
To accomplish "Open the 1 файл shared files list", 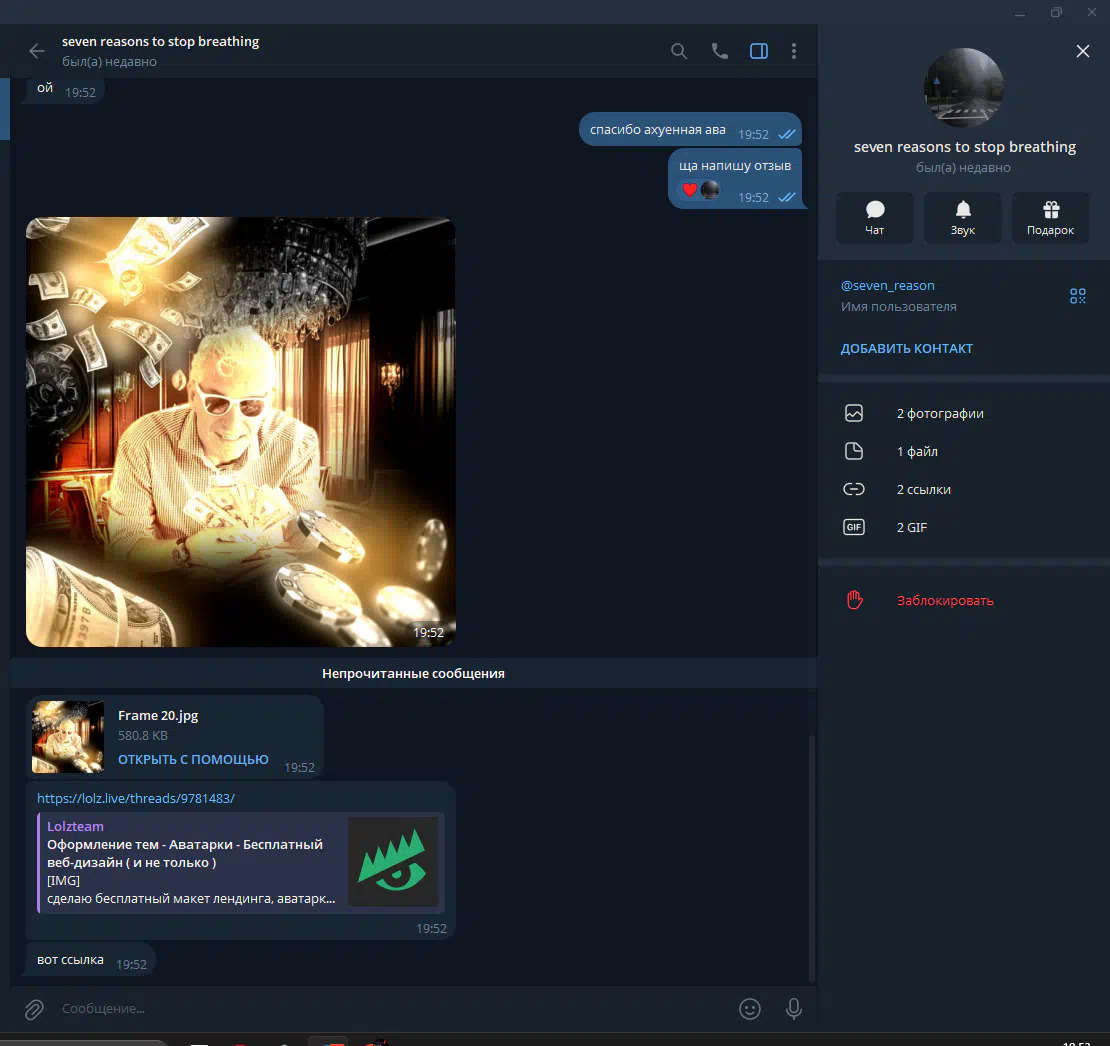I will [x=917, y=451].
